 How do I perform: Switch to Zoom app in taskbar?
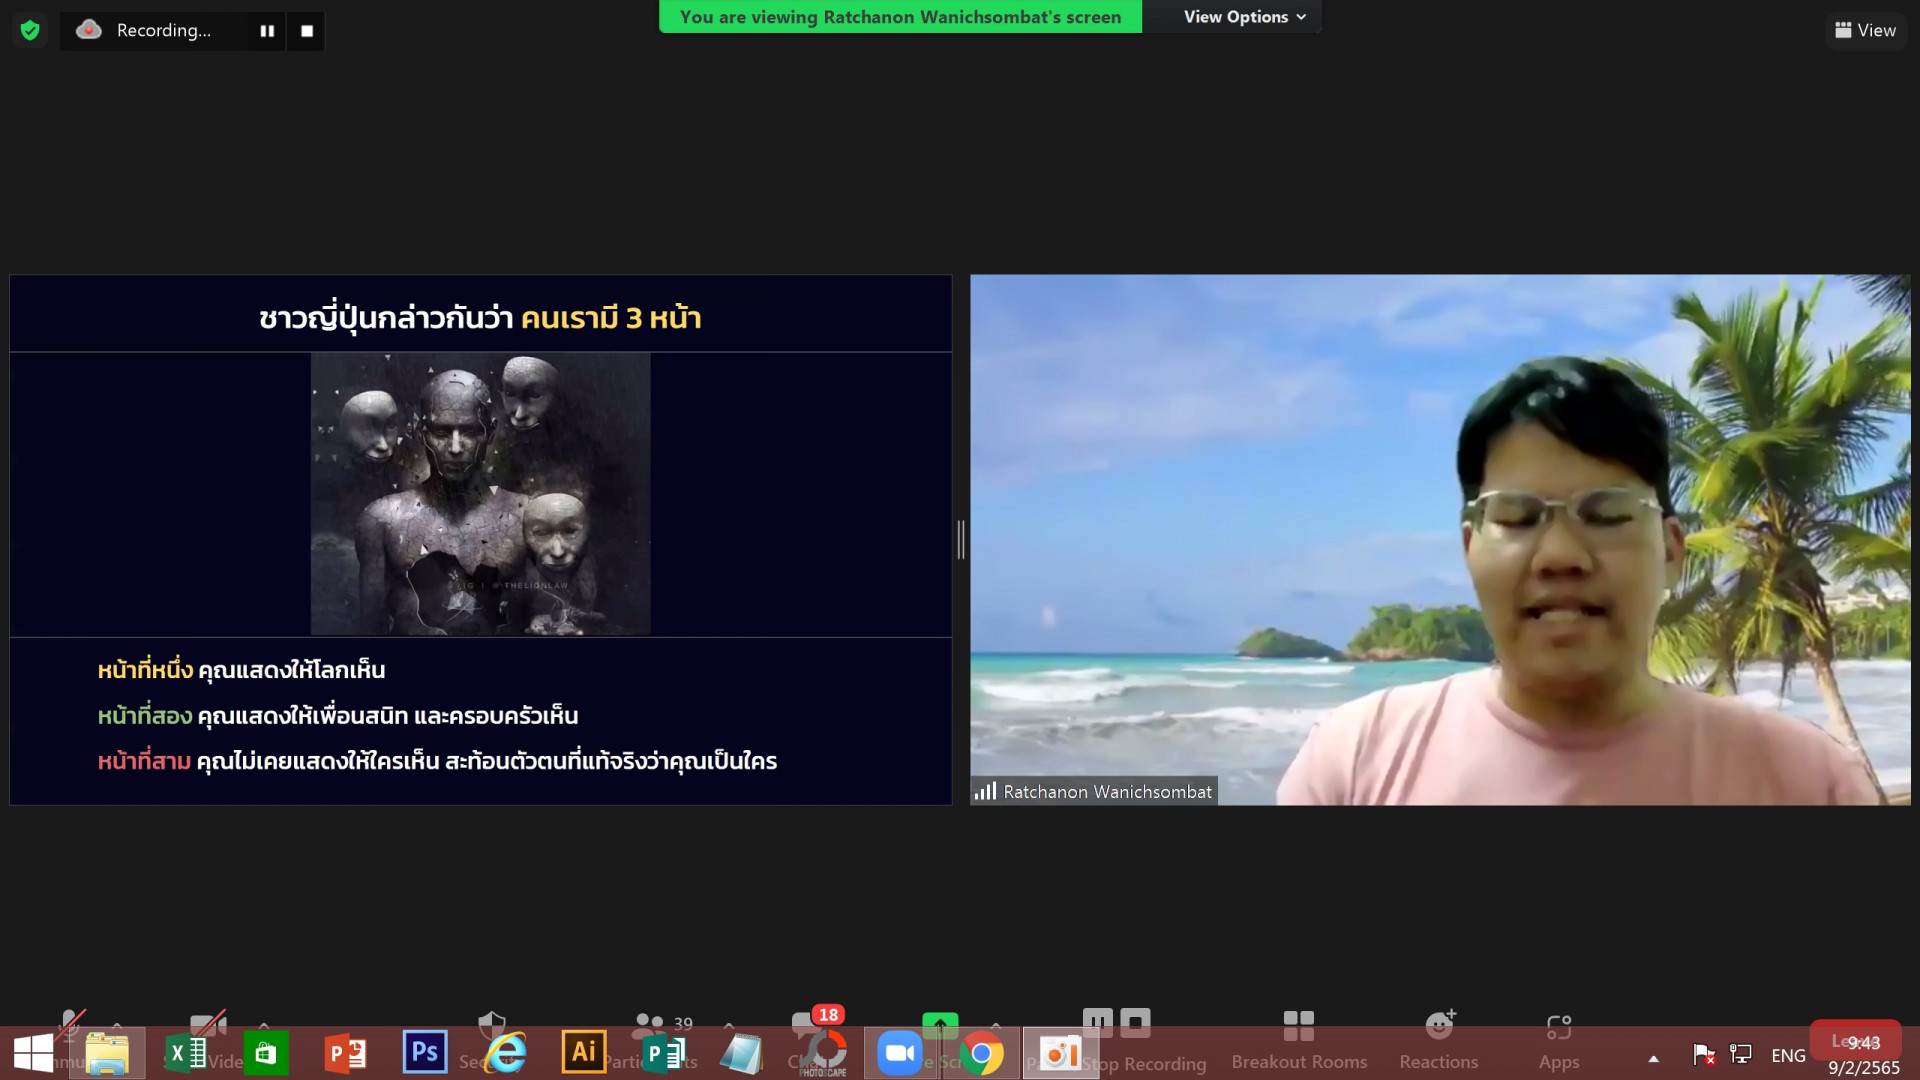point(900,1054)
